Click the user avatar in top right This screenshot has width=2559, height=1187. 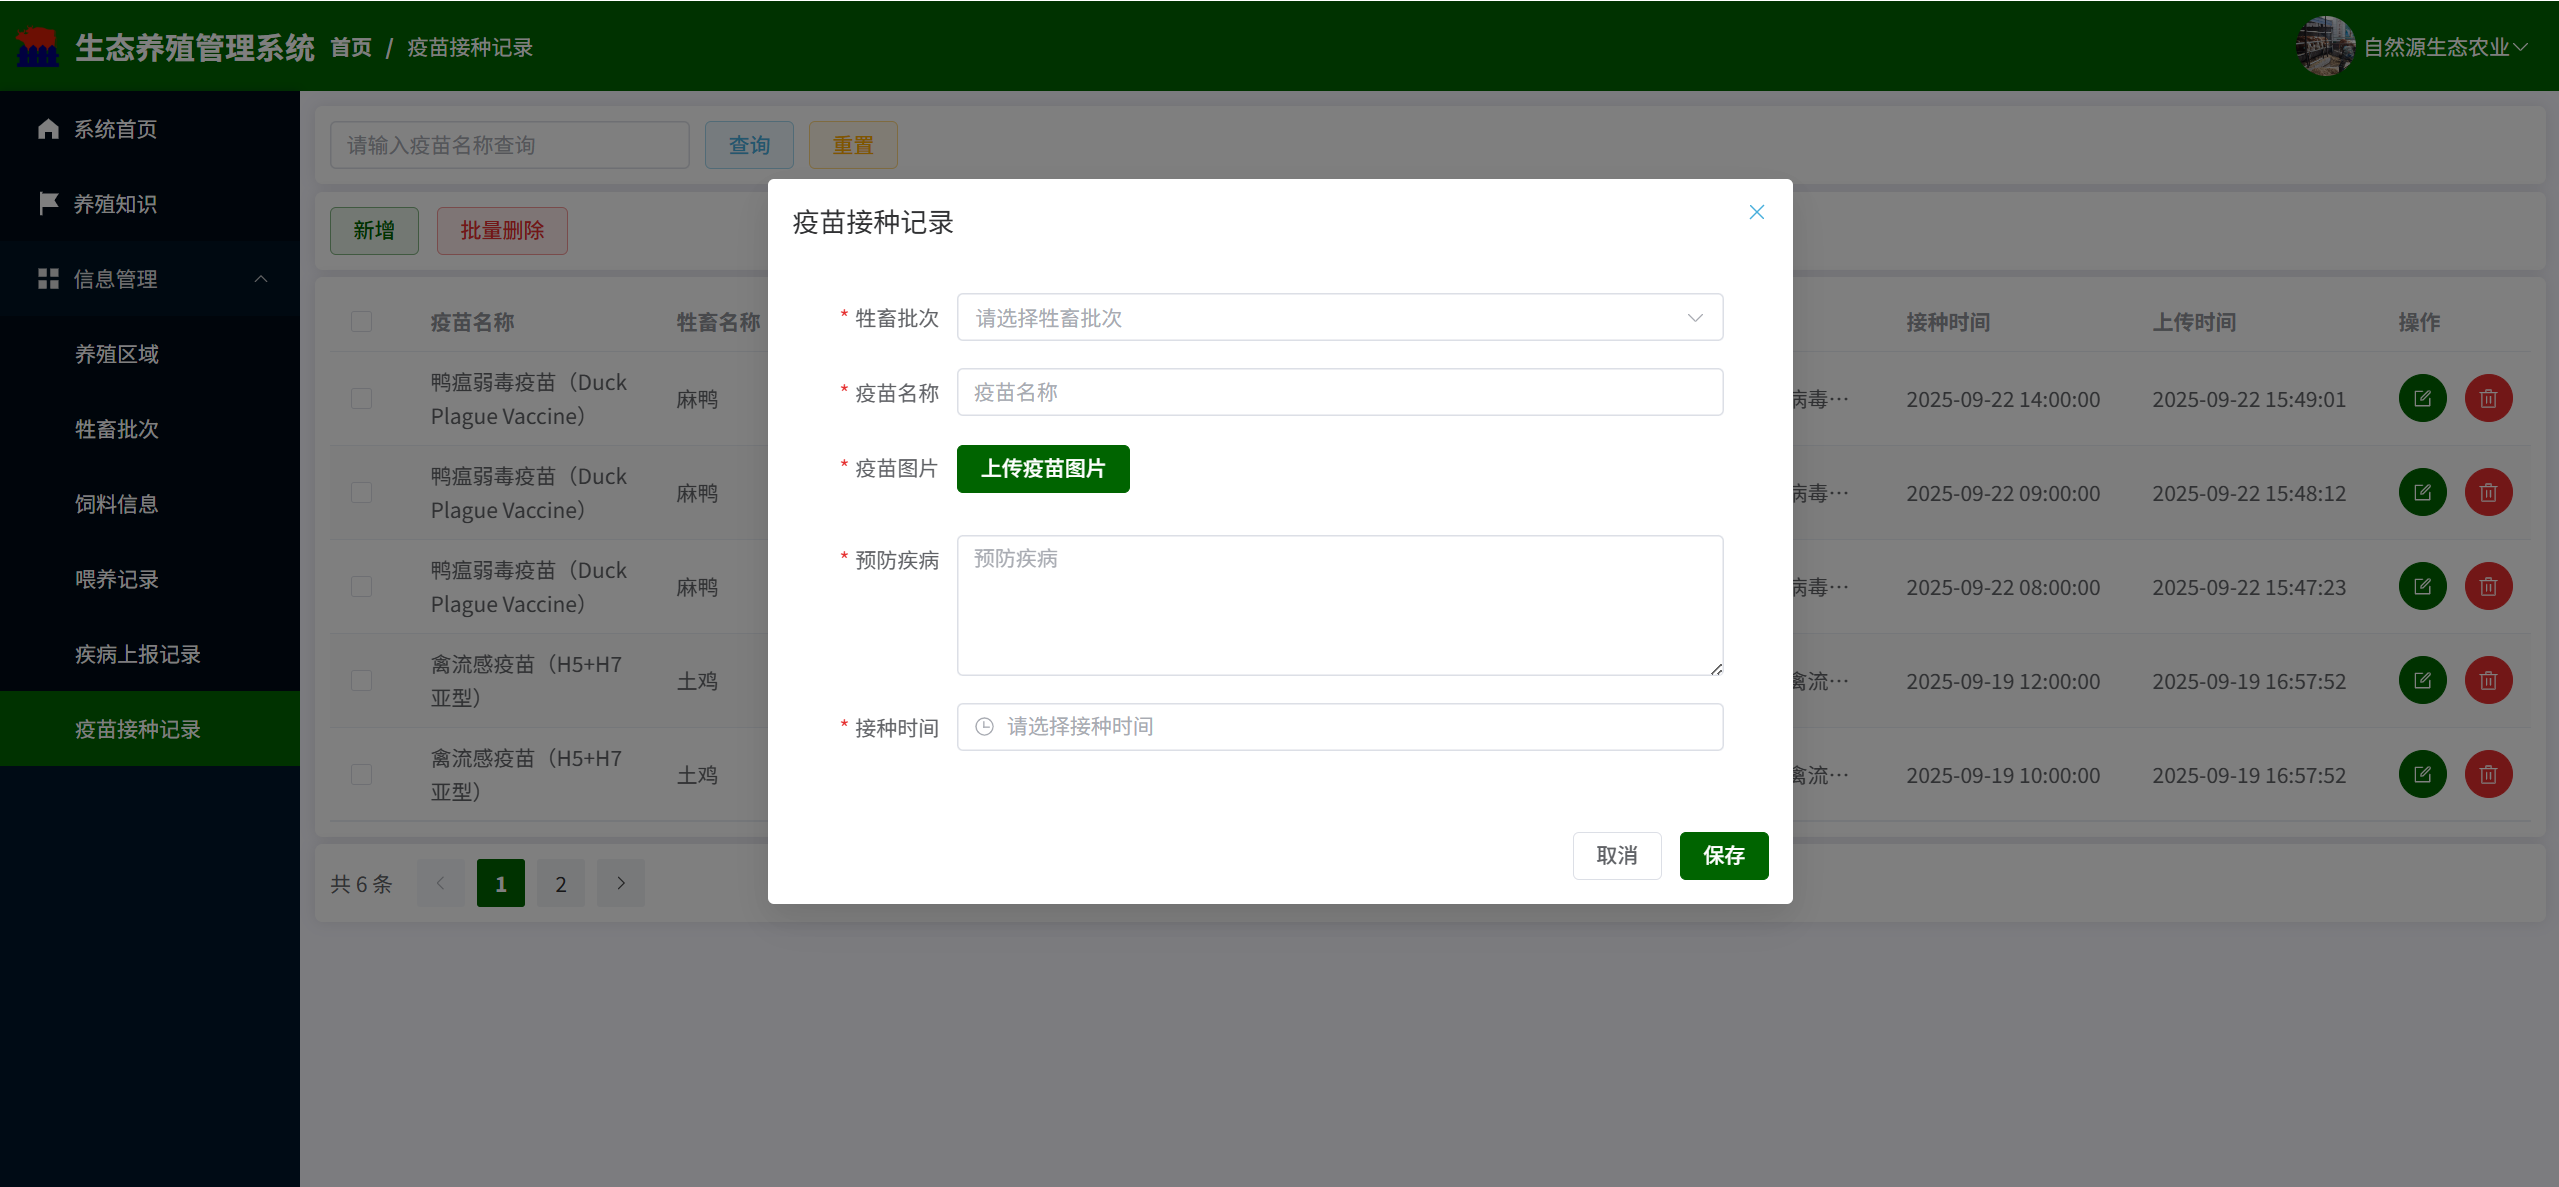2324,46
